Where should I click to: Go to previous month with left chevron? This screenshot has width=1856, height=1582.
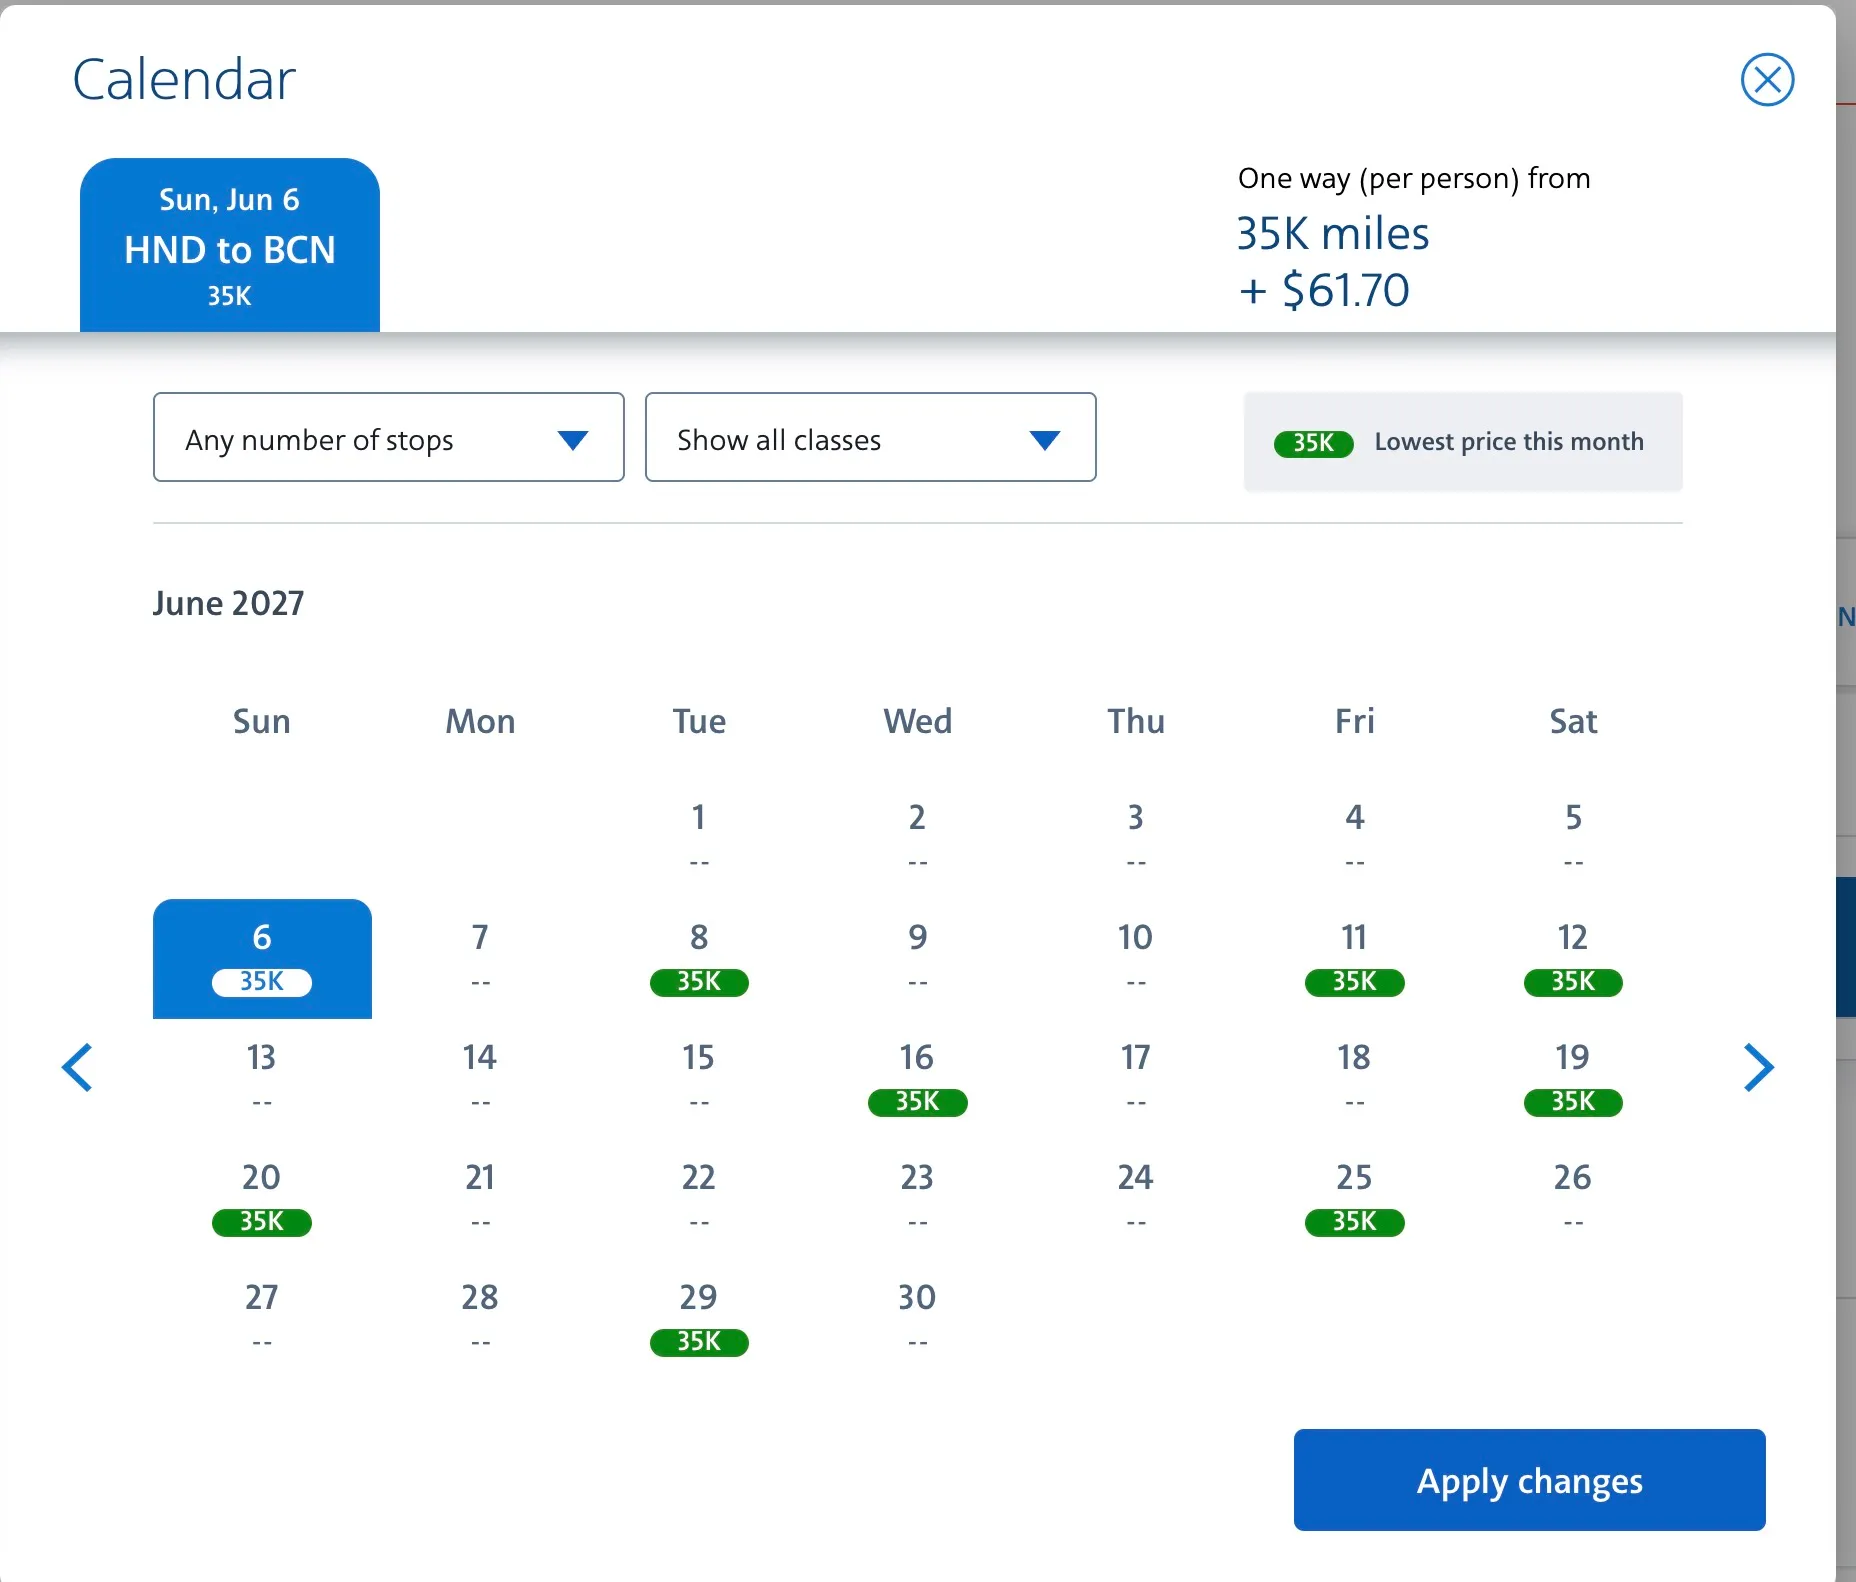(77, 1067)
